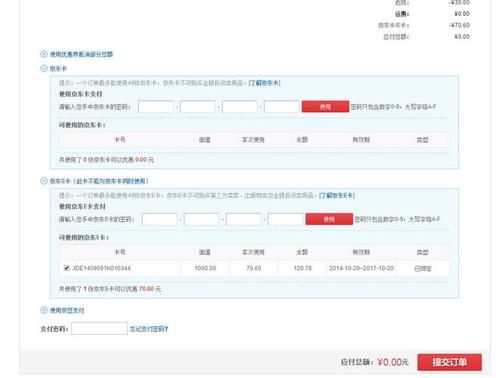The height and width of the screenshot is (378, 499).
Task: Select E-card balance 120.78 cell
Action: [302, 268]
